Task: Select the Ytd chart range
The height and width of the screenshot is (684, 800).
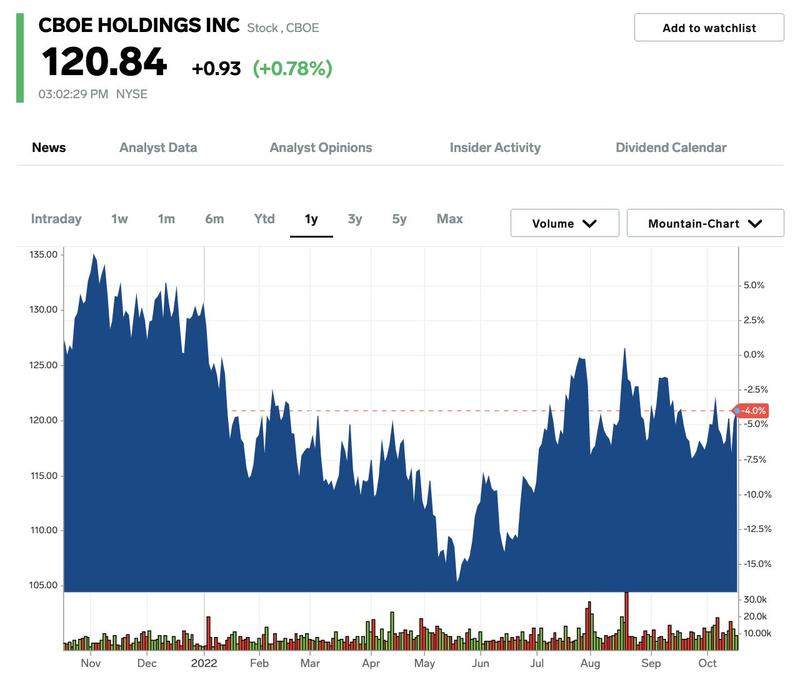Action: pyautogui.click(x=264, y=219)
